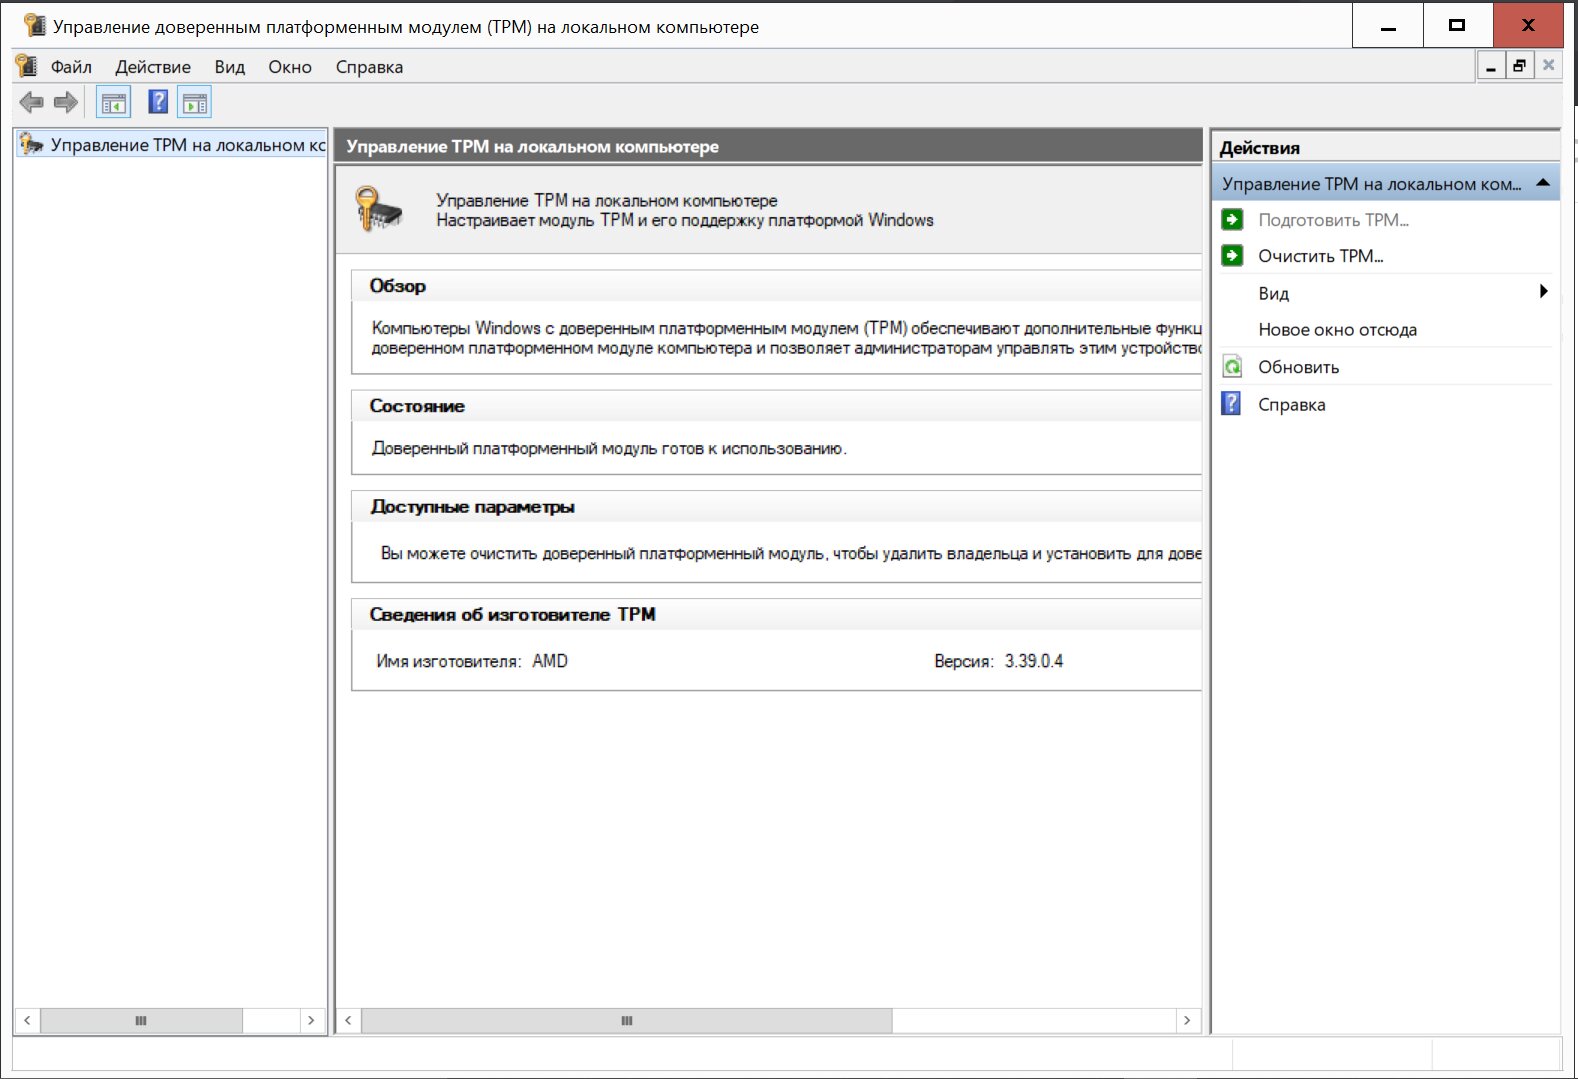Toggle the console tree pane icon

[x=114, y=102]
